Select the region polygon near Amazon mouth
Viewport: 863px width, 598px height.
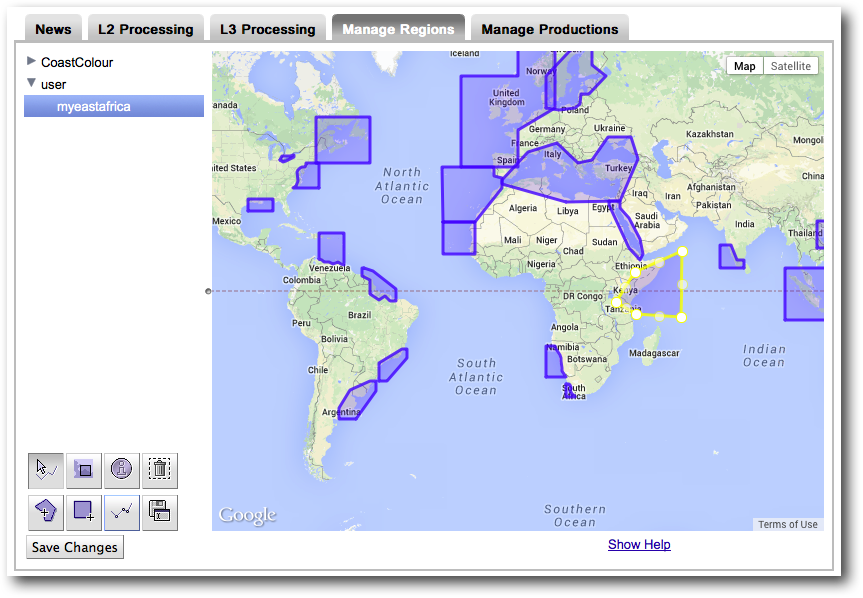(x=380, y=285)
